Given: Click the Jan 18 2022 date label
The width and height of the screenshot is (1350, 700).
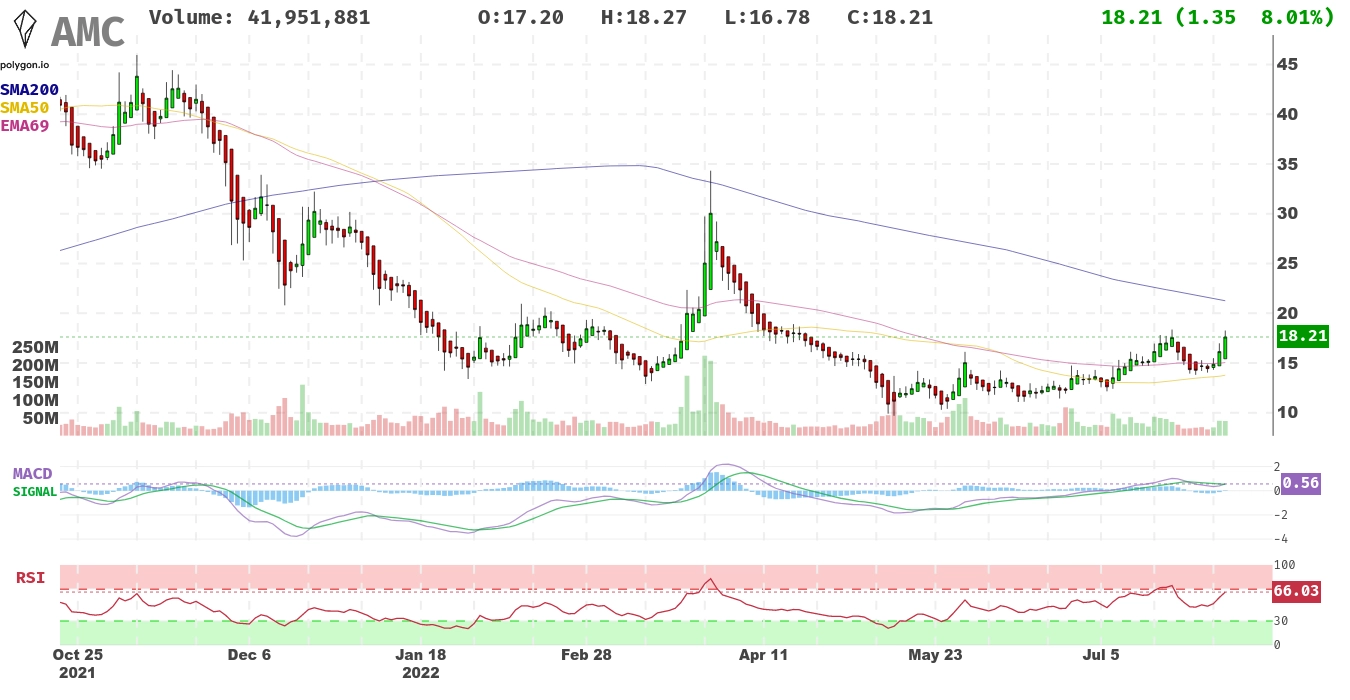Looking at the screenshot, I should [421, 664].
